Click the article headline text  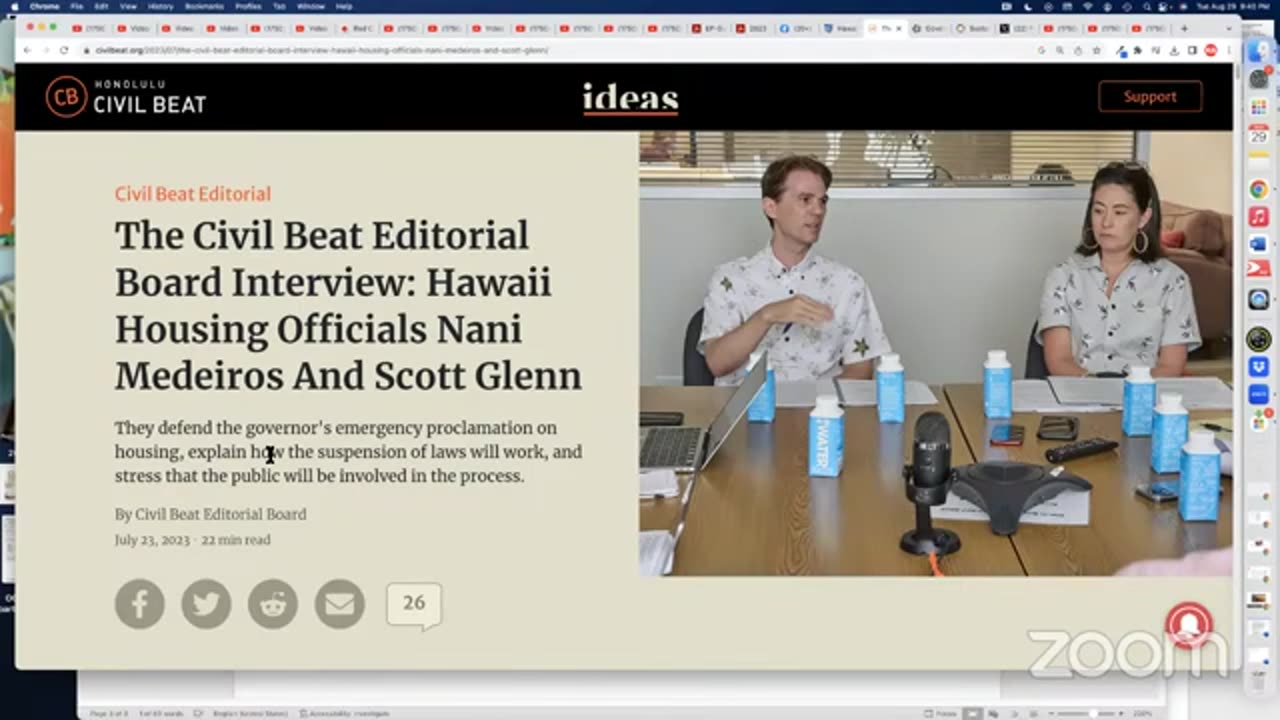348,306
